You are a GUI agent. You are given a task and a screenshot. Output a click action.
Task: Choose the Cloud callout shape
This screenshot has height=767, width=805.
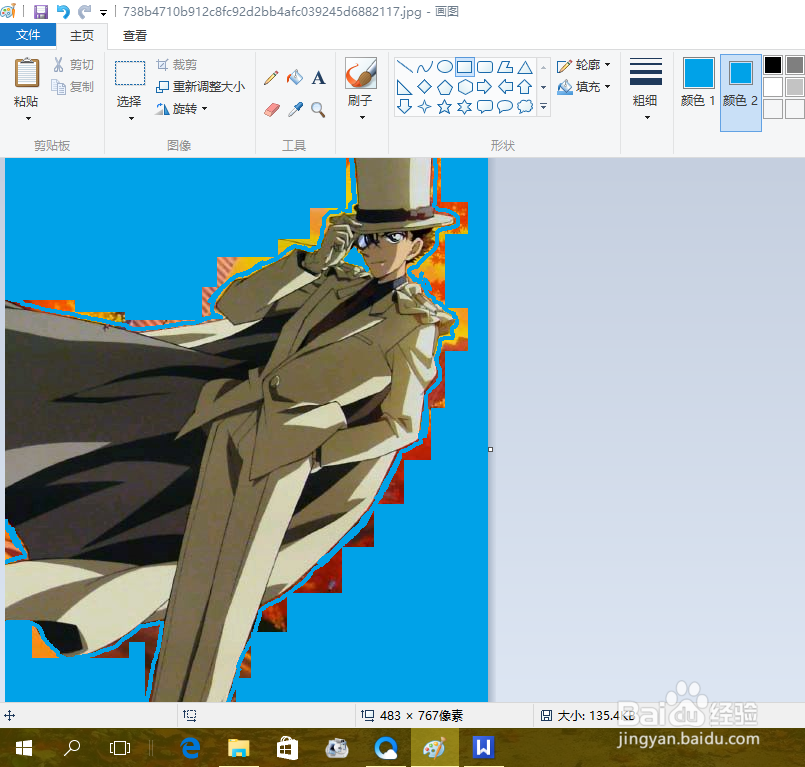[525, 106]
